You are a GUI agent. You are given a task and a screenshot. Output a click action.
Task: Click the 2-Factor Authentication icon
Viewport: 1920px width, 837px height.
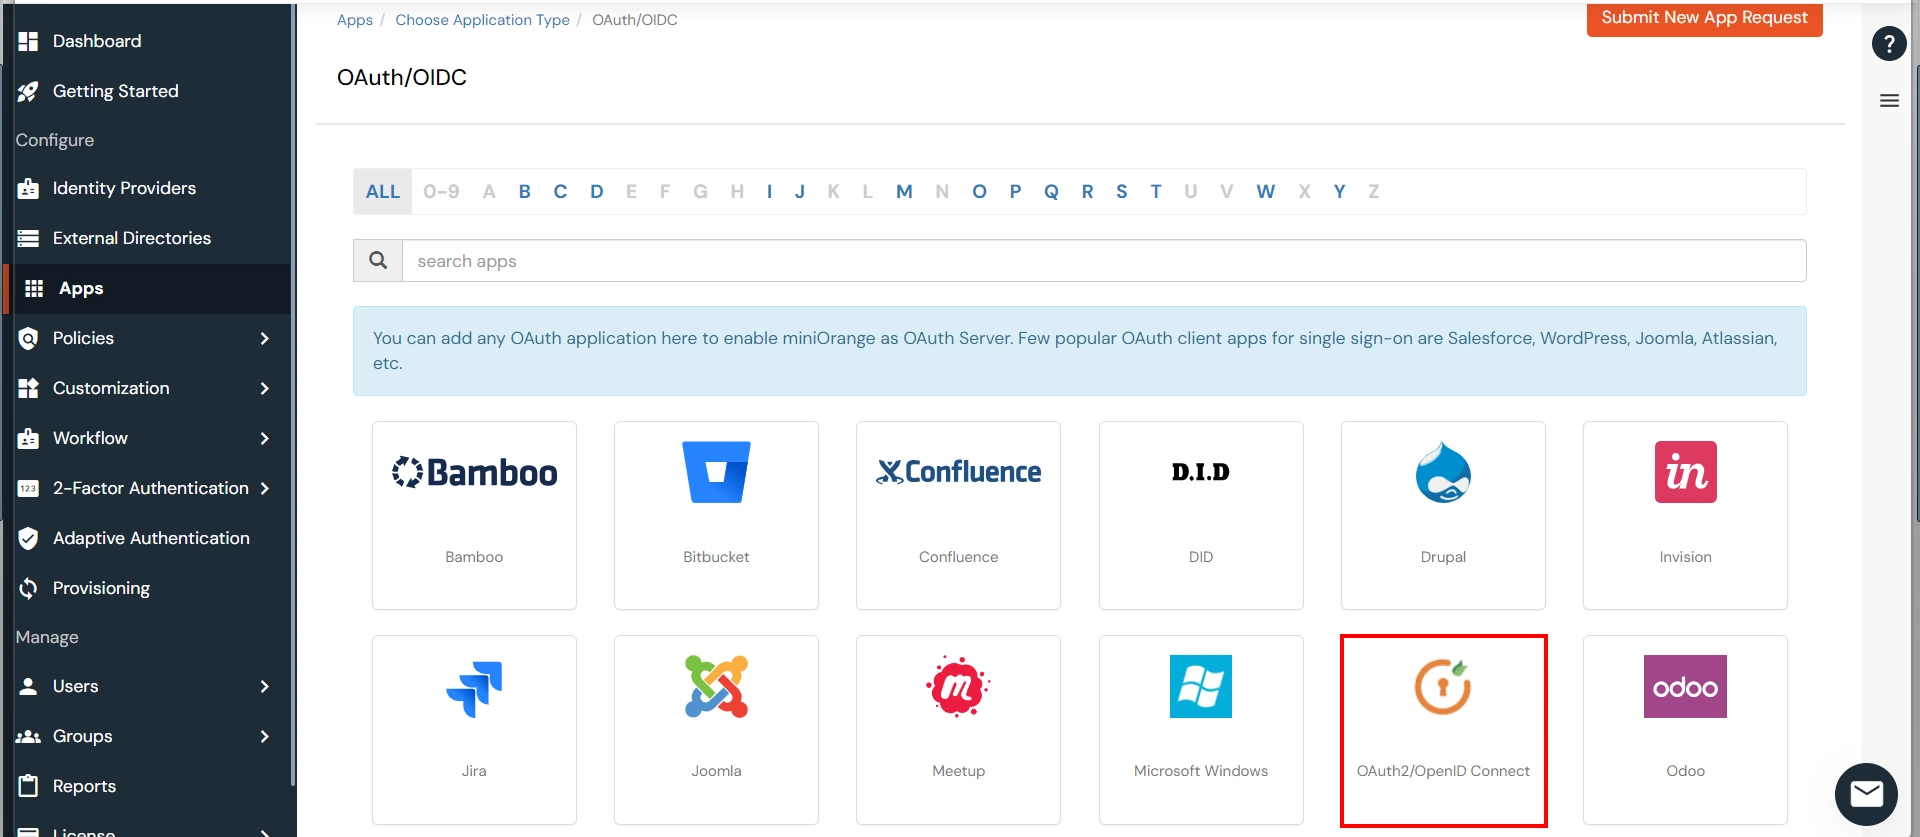(28, 488)
